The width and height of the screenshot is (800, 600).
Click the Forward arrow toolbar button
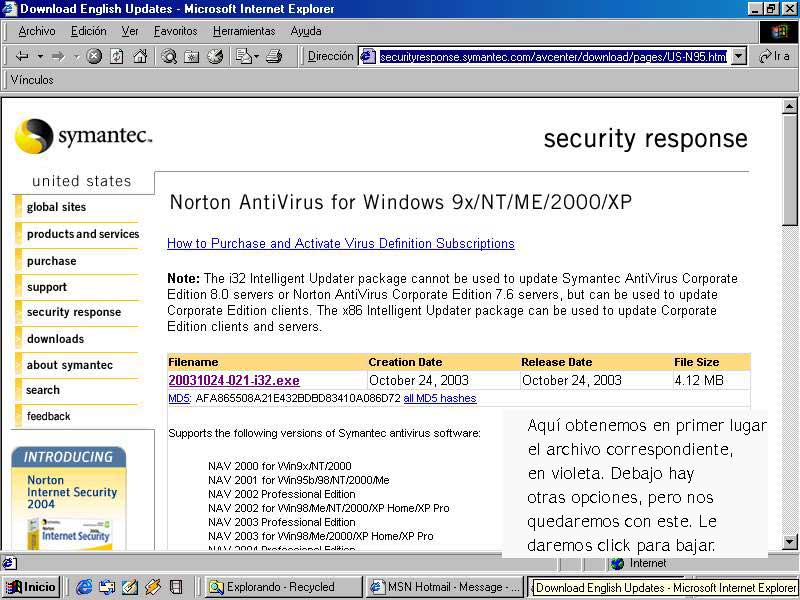tap(58, 56)
